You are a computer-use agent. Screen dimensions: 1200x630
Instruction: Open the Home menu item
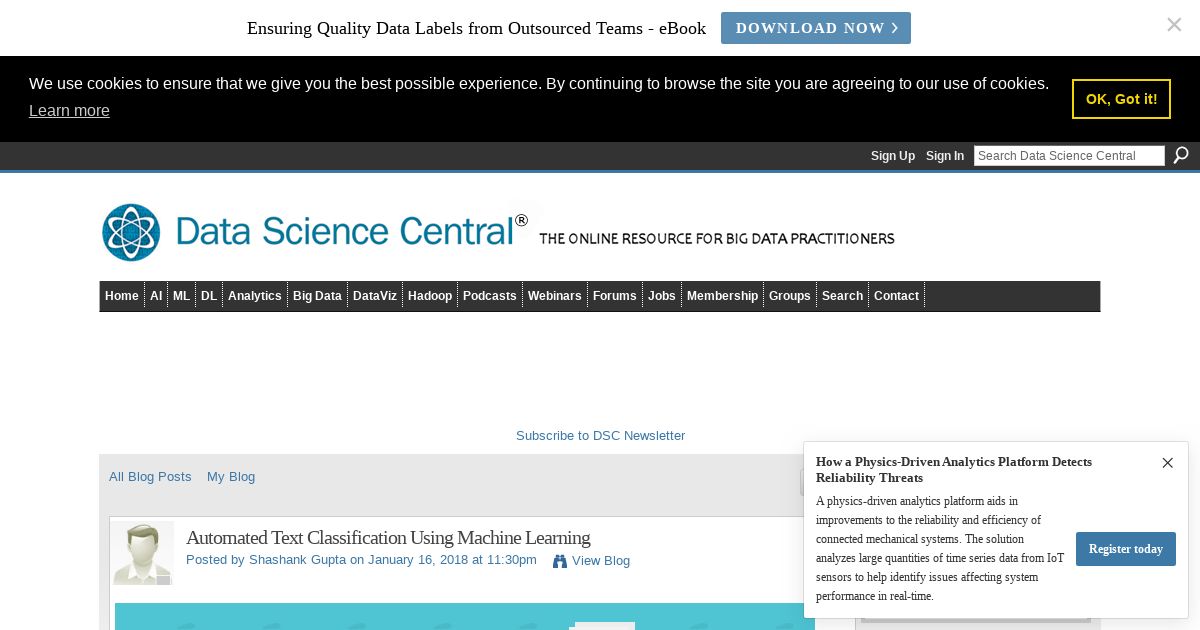point(122,296)
